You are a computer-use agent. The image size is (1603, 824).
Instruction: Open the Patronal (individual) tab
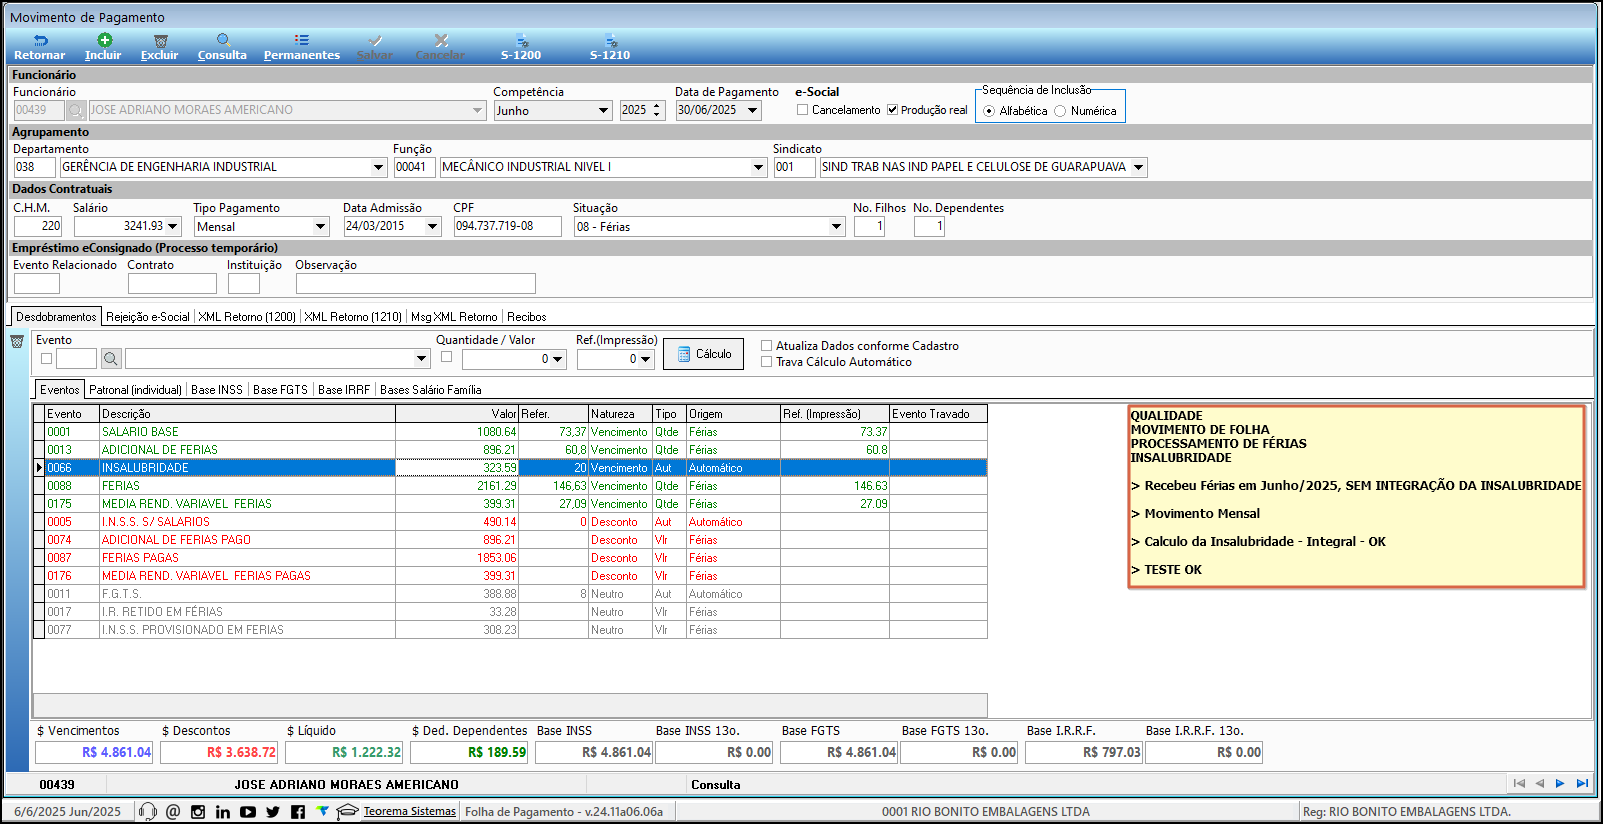136,390
